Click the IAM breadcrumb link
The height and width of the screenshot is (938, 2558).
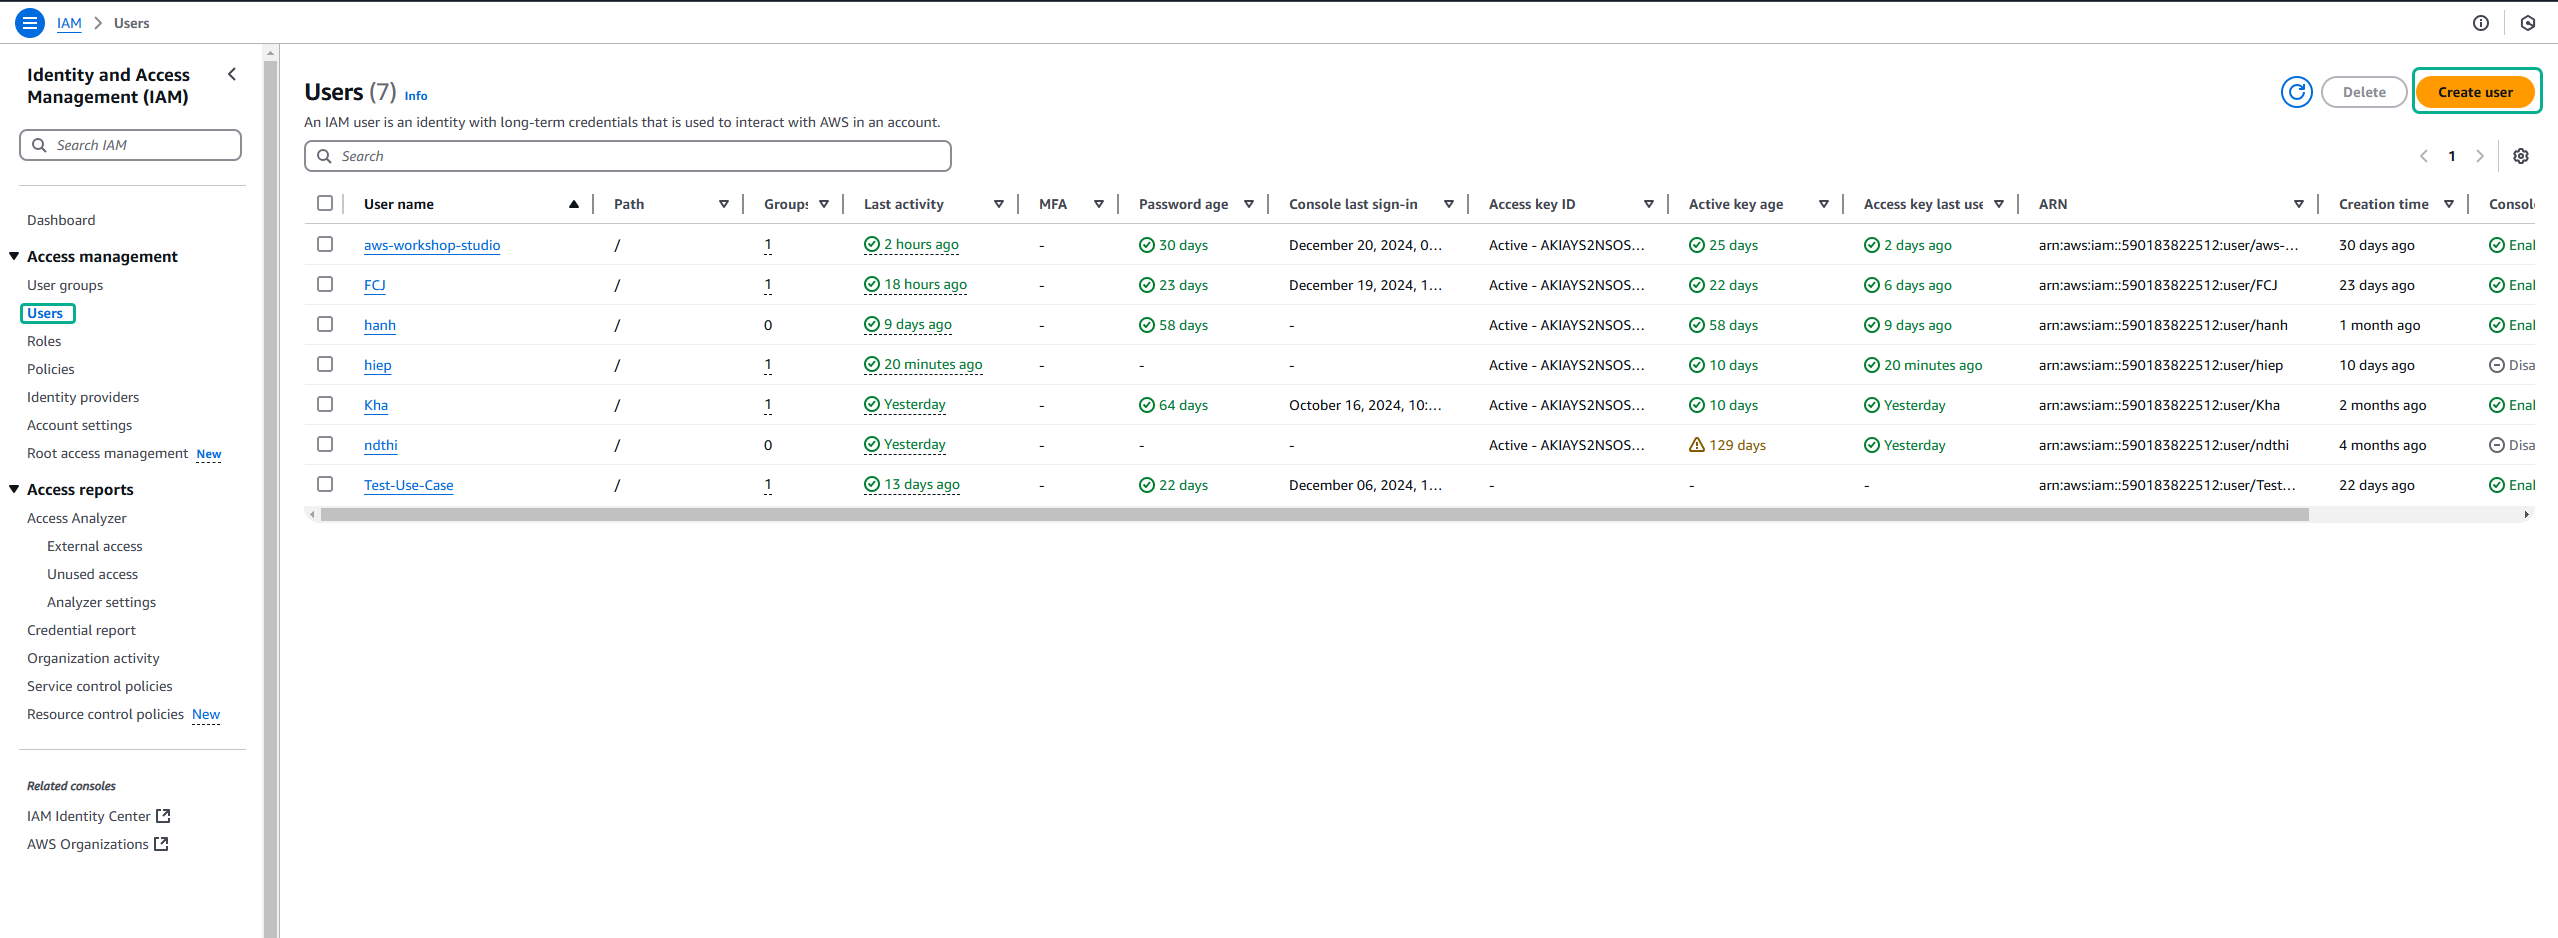click(69, 23)
